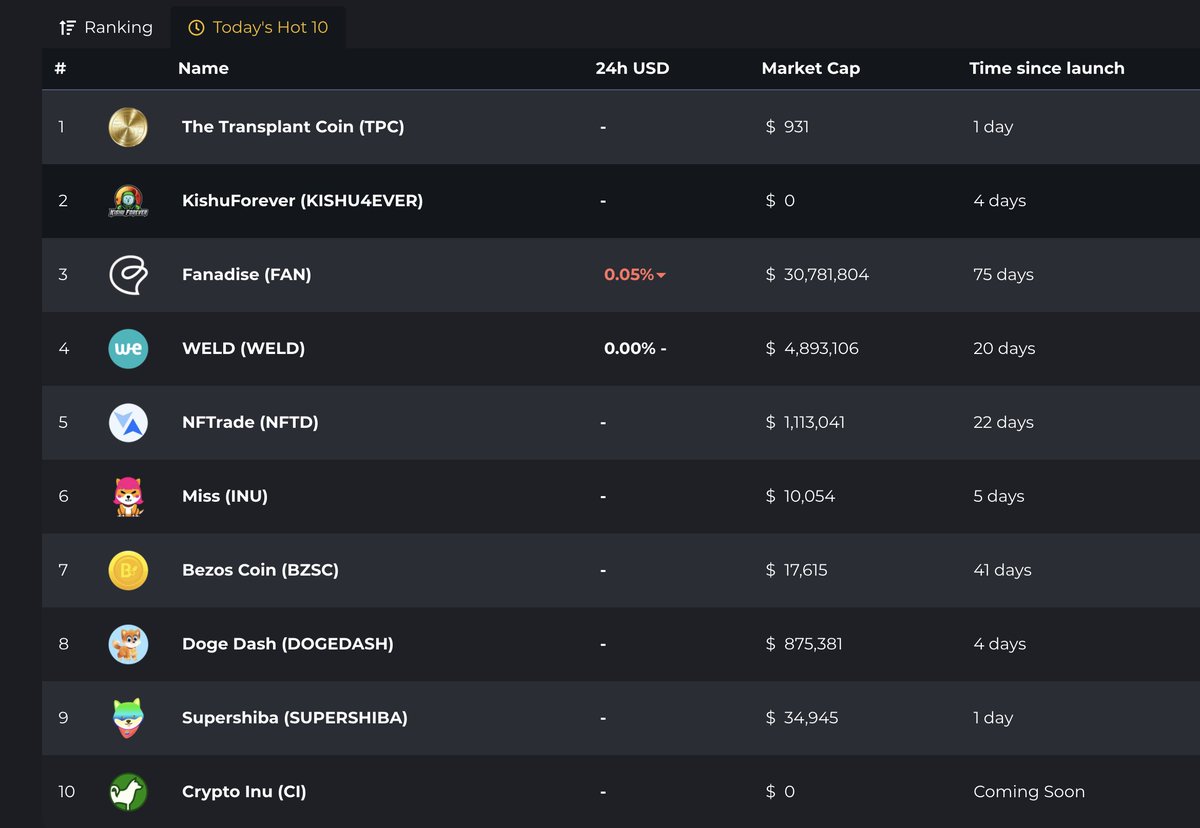Open the Ranking tab
The width and height of the screenshot is (1200, 828).
[x=106, y=27]
